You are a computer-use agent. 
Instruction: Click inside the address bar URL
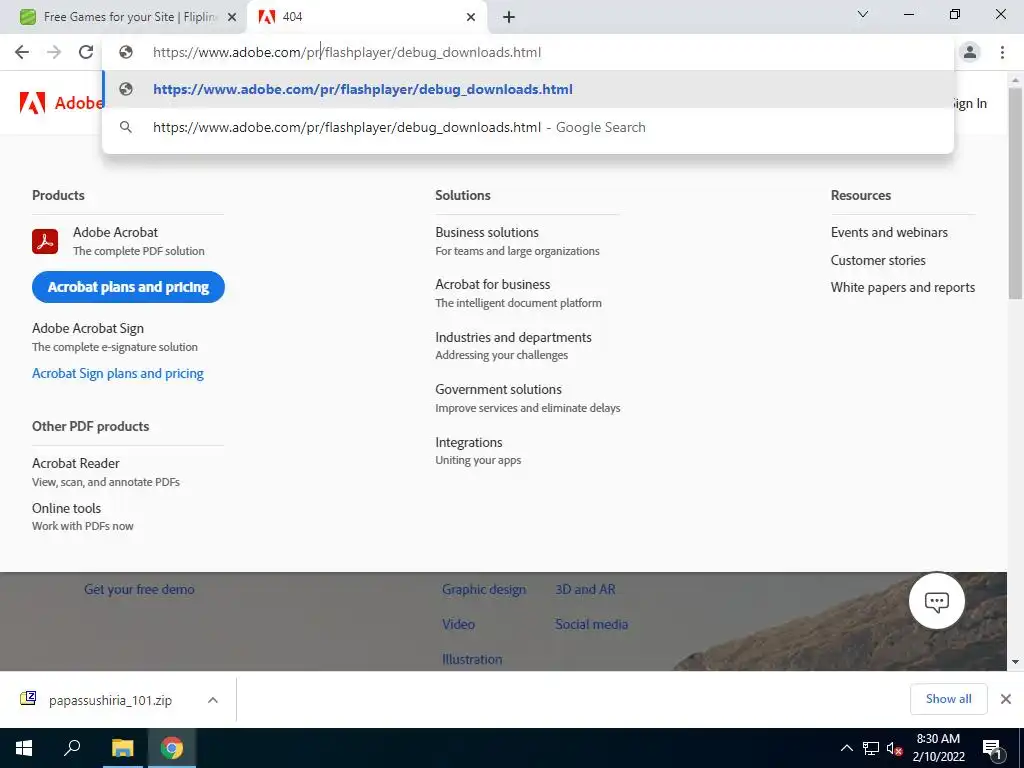click(x=346, y=52)
